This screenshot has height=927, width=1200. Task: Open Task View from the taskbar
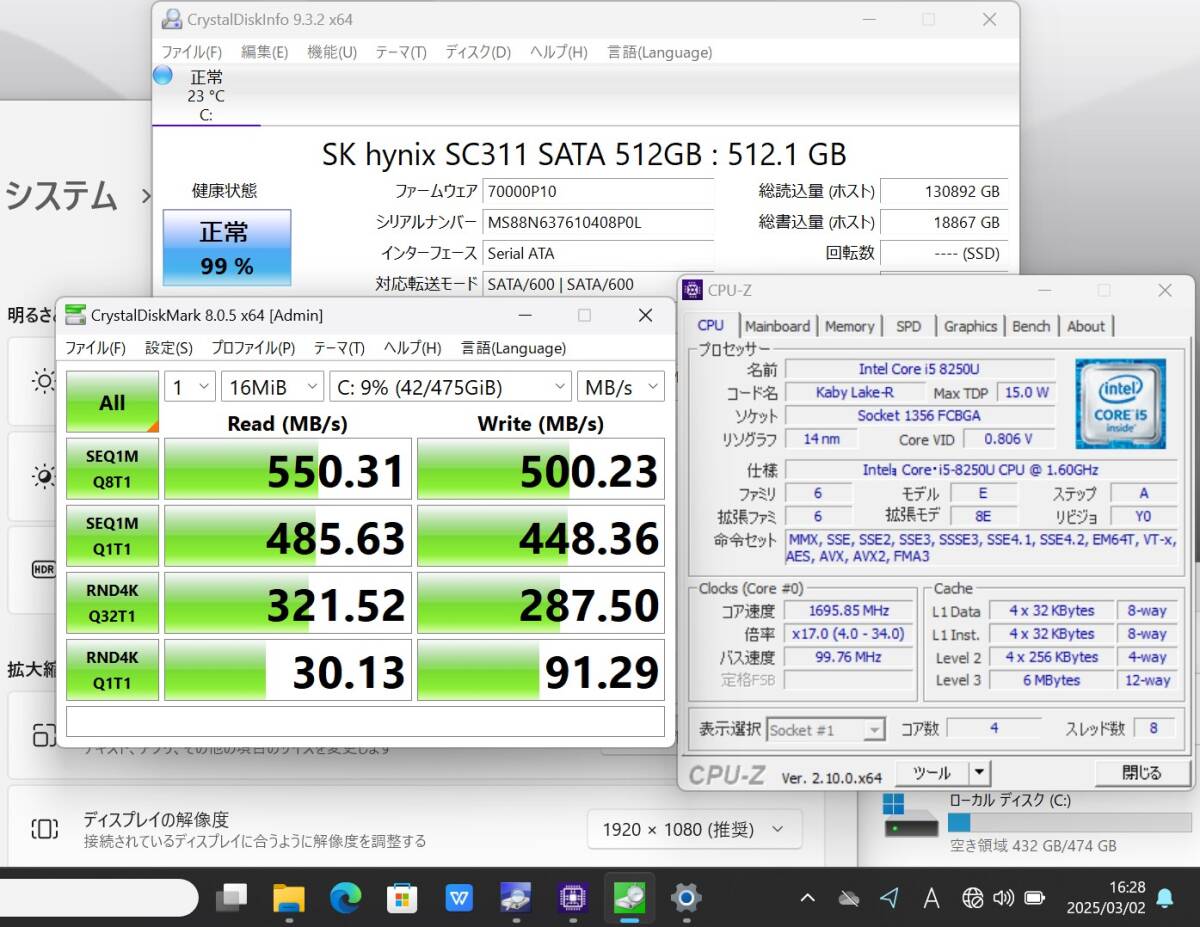(x=232, y=898)
